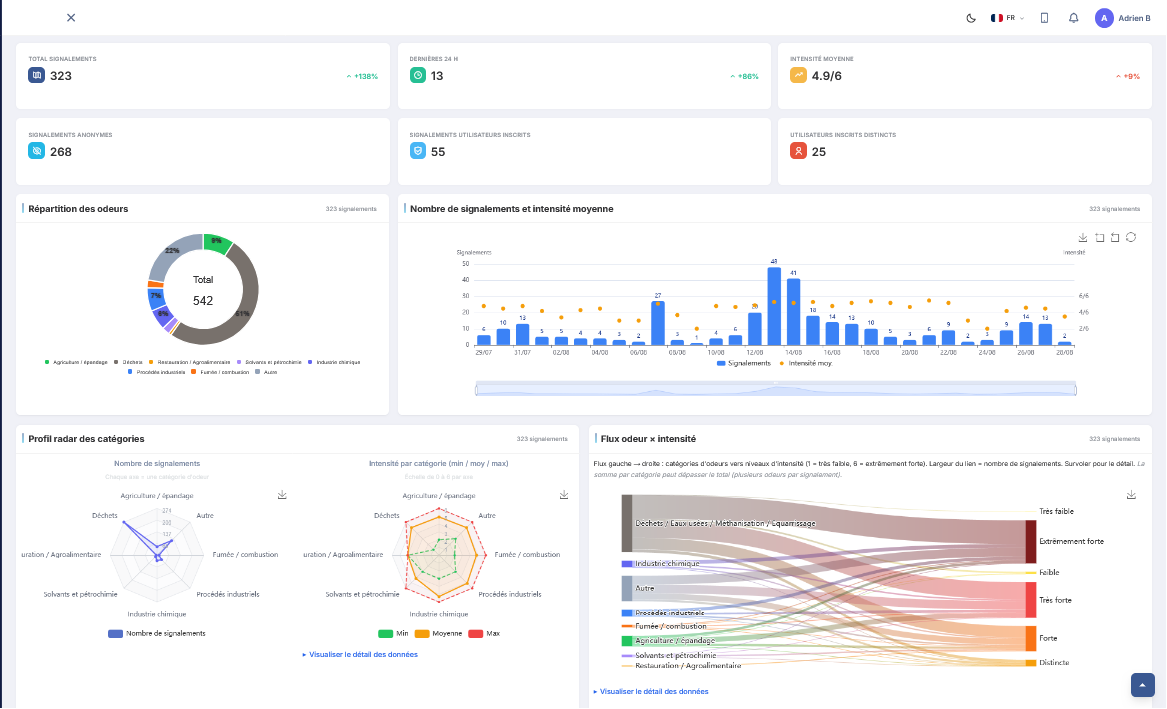Download the Nombre de signalements radar chart
This screenshot has width=1167, height=709.
[282, 495]
